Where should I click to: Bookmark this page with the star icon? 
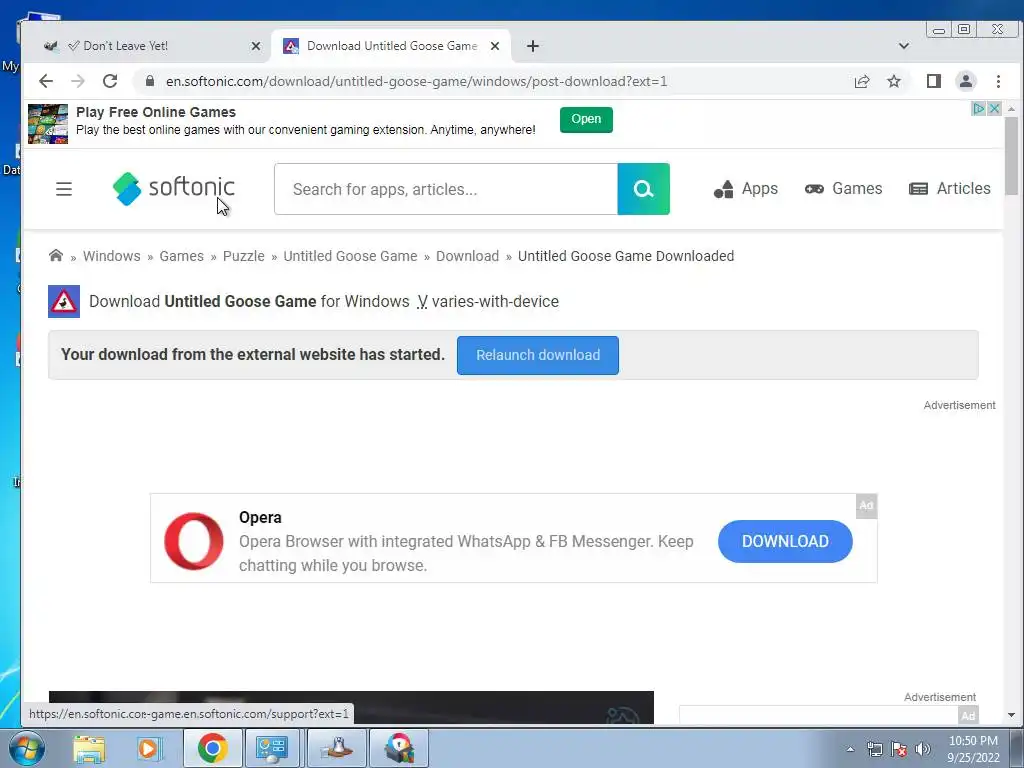(894, 81)
